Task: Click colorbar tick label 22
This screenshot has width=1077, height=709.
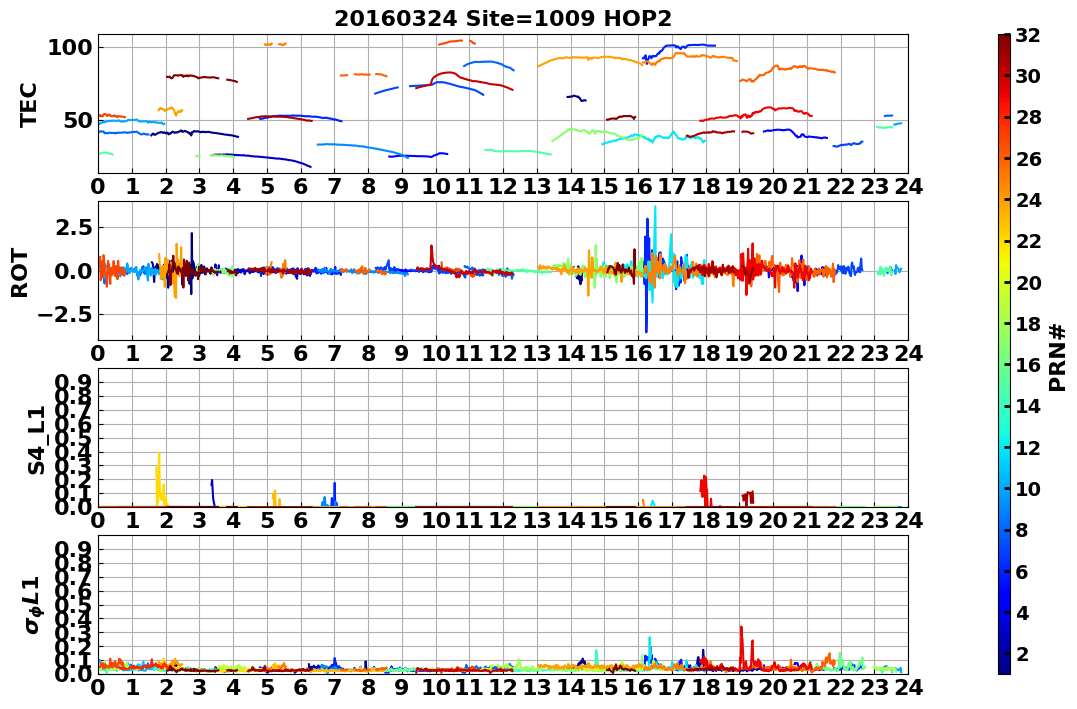Action: tap(1028, 241)
